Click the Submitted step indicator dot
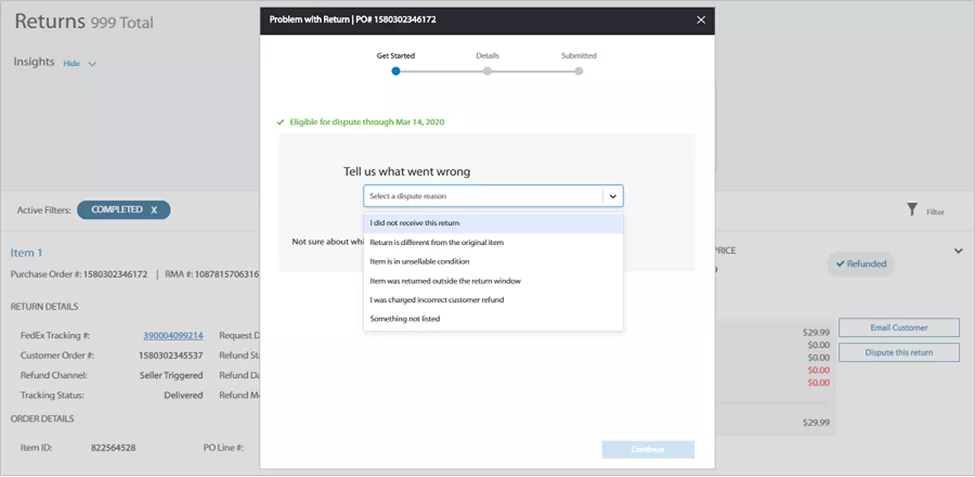This screenshot has height=477, width=975. pos(579,71)
